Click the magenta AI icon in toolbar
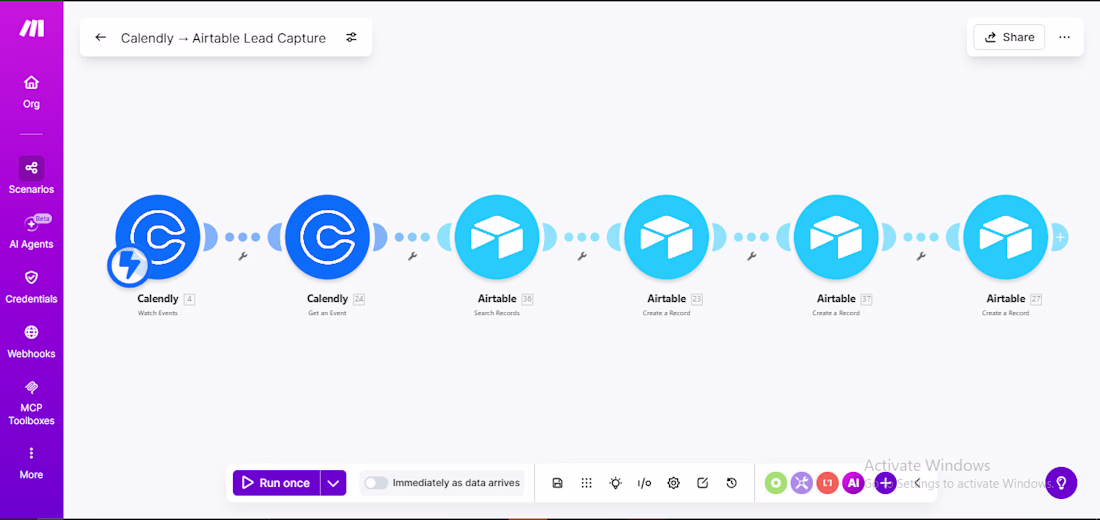Image resolution: width=1100 pixels, height=520 pixels. pos(854,483)
